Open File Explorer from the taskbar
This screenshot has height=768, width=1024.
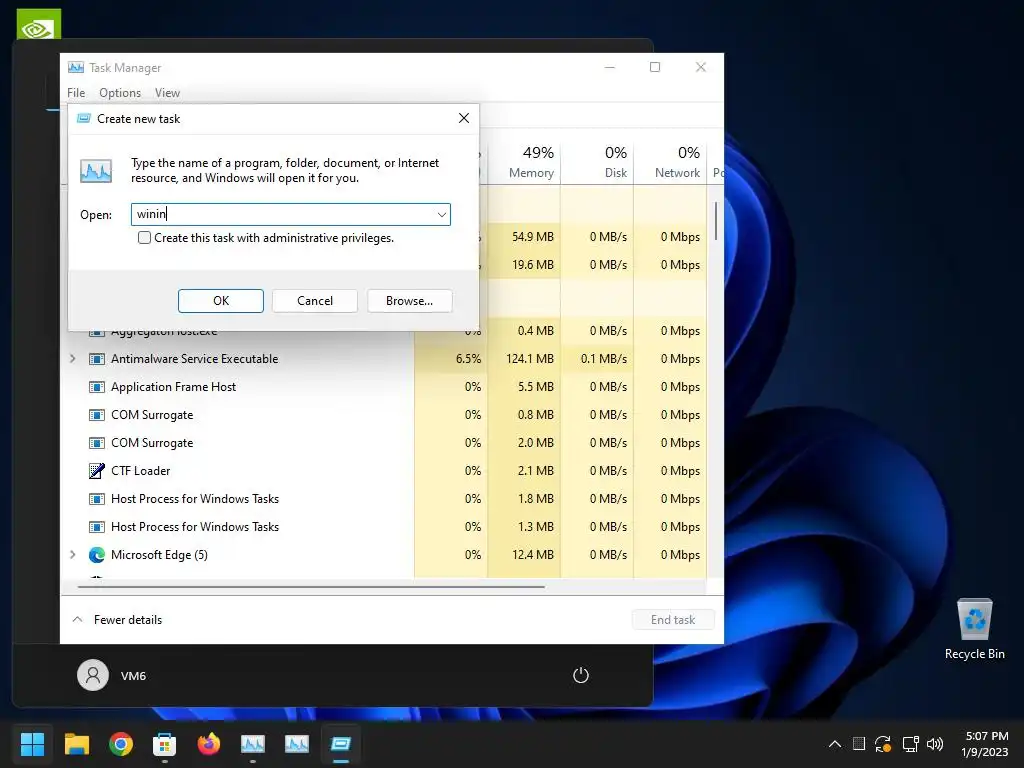[x=76, y=744]
